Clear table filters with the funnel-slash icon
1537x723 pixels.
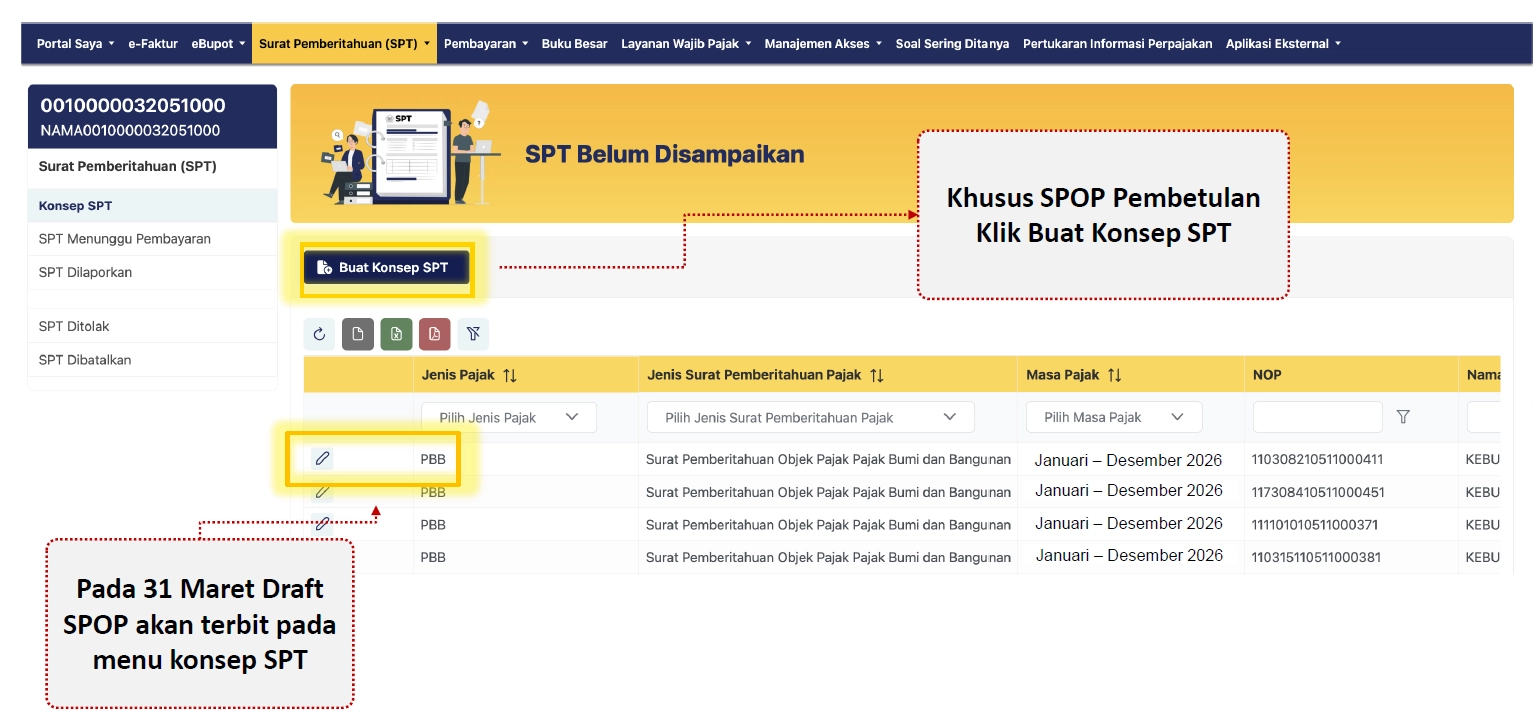[x=473, y=335]
